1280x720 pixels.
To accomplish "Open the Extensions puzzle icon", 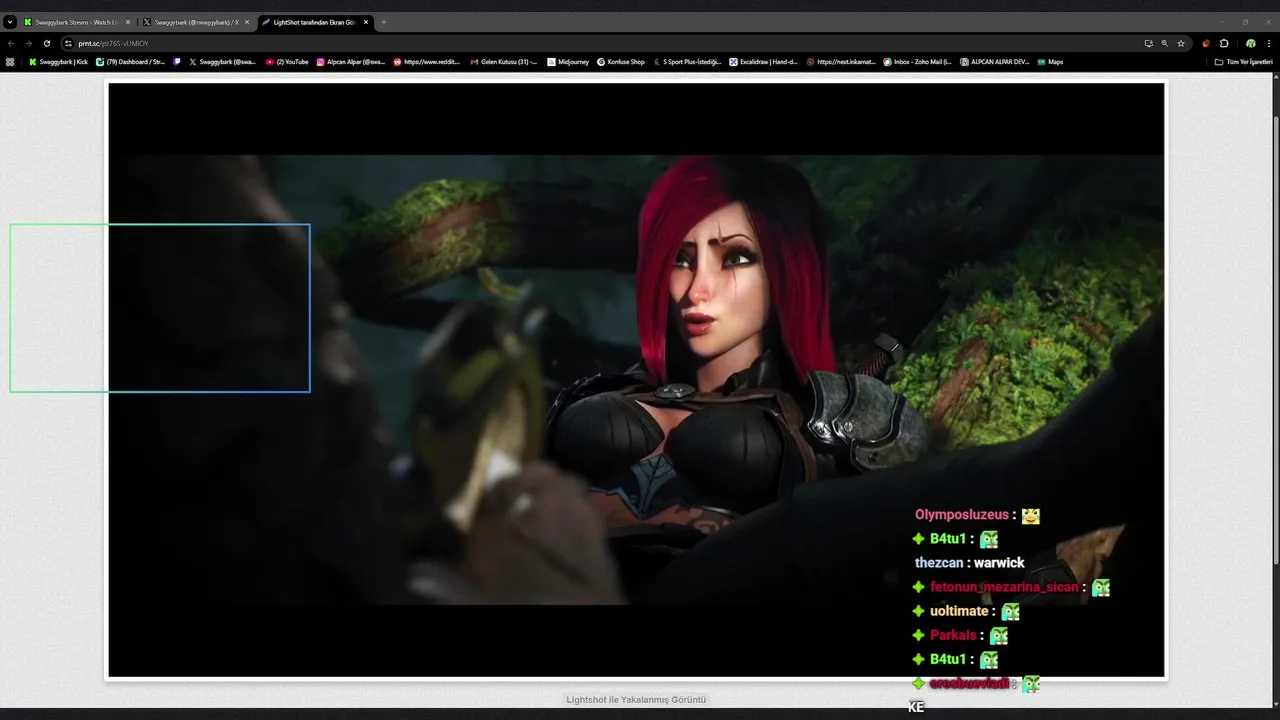I will [x=1224, y=43].
